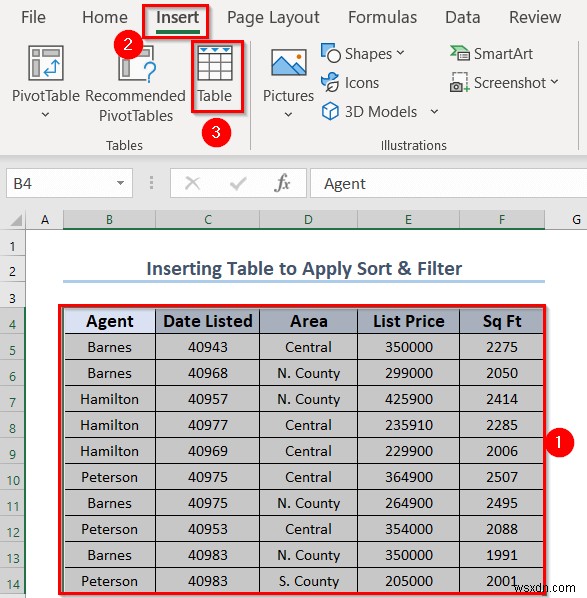Select column G header

566,220
